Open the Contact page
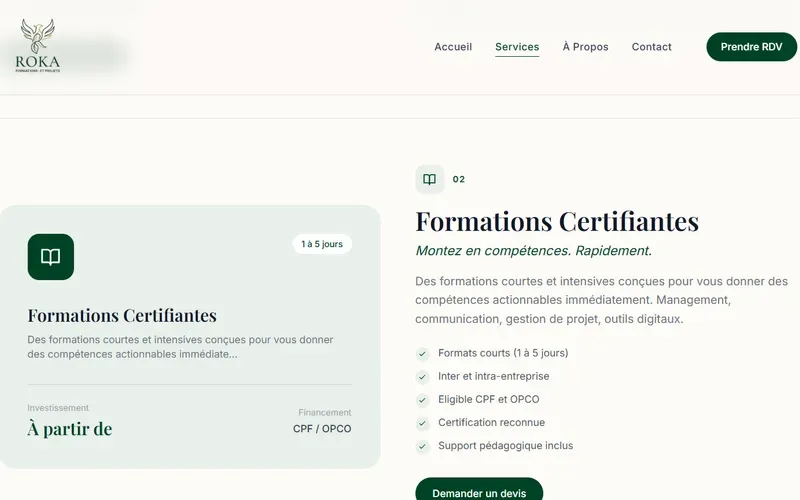 tap(652, 47)
